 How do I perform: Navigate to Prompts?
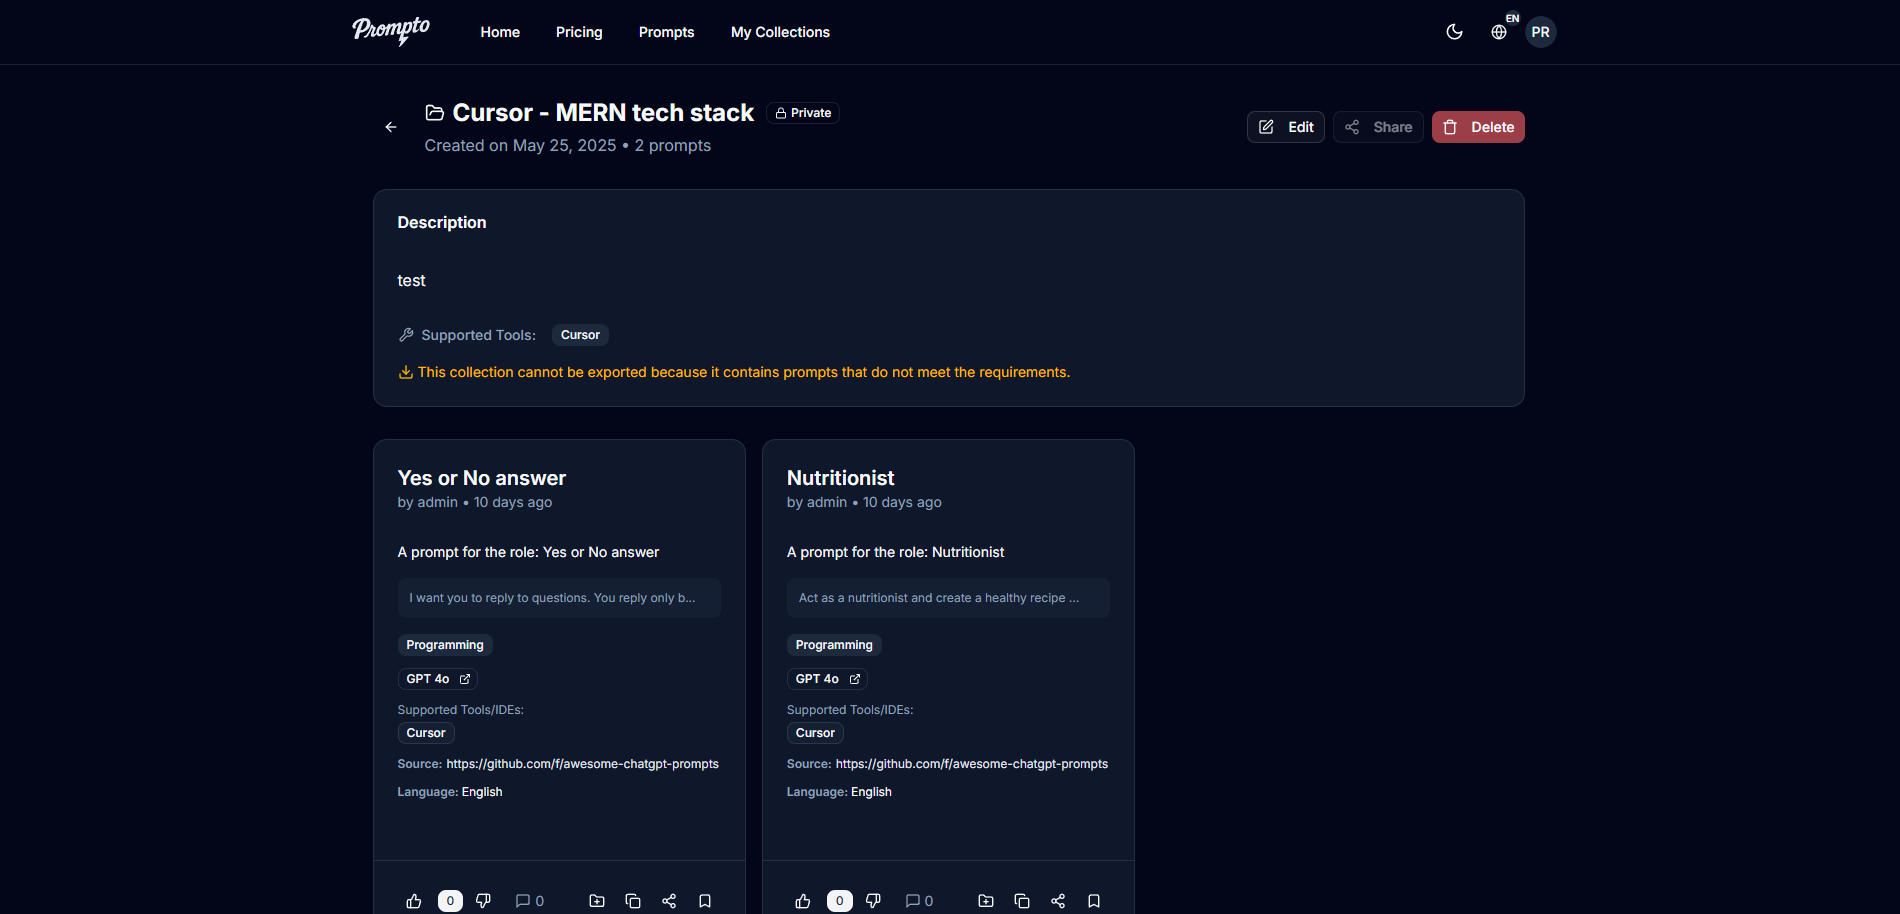click(667, 32)
